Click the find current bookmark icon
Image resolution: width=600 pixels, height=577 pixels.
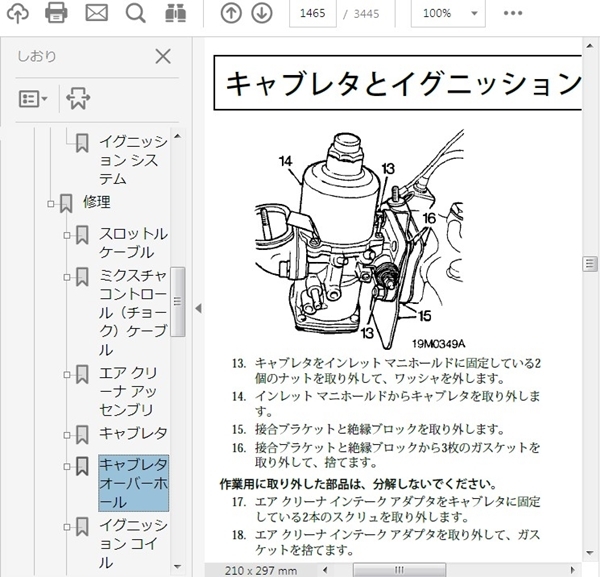coord(78,98)
